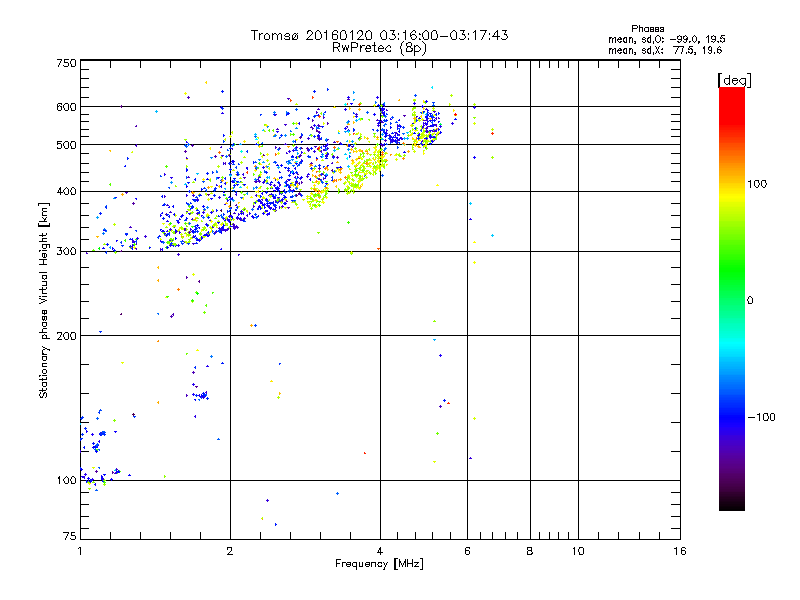Screen dimensions: 800x600
Task: Click the 8 MHz x-axis tick label
Action: 530,552
